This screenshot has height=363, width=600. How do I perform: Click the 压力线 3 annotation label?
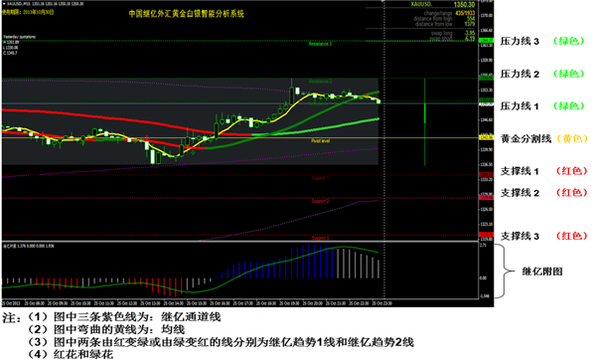[520, 41]
